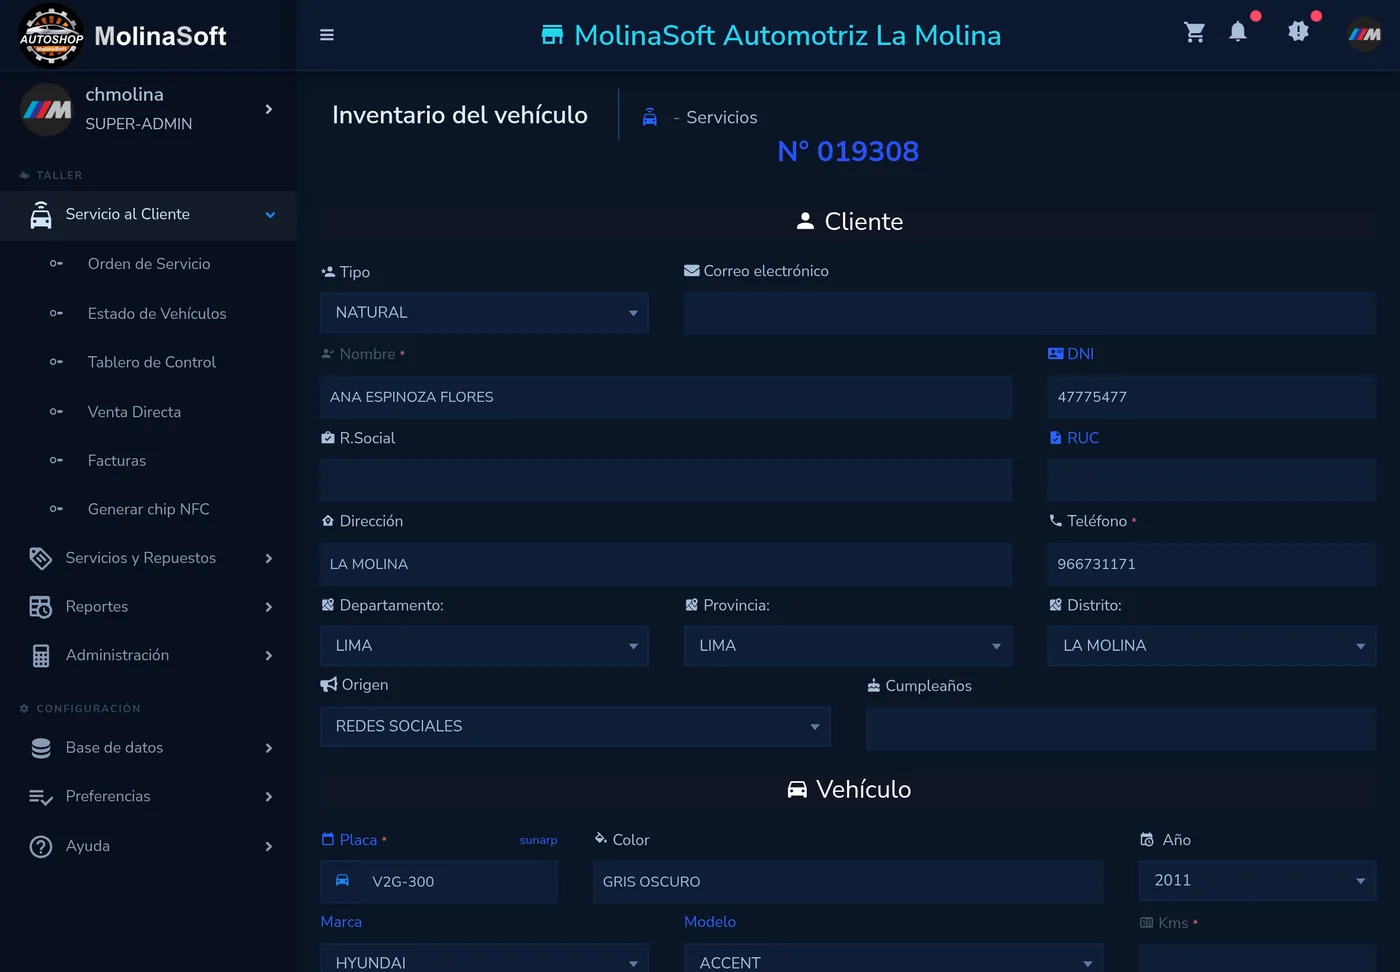Open Estado de Vehículos menu item
This screenshot has width=1400, height=972.
[x=157, y=314]
